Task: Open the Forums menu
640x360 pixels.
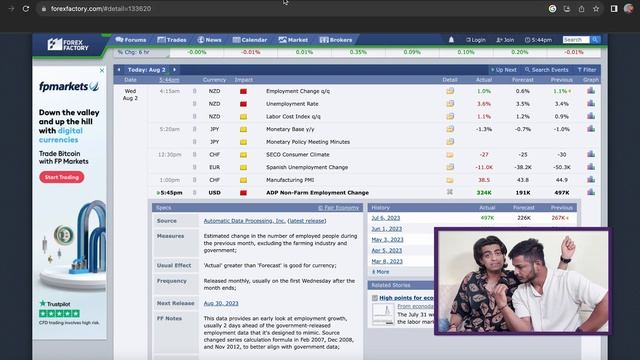Action: coord(131,40)
